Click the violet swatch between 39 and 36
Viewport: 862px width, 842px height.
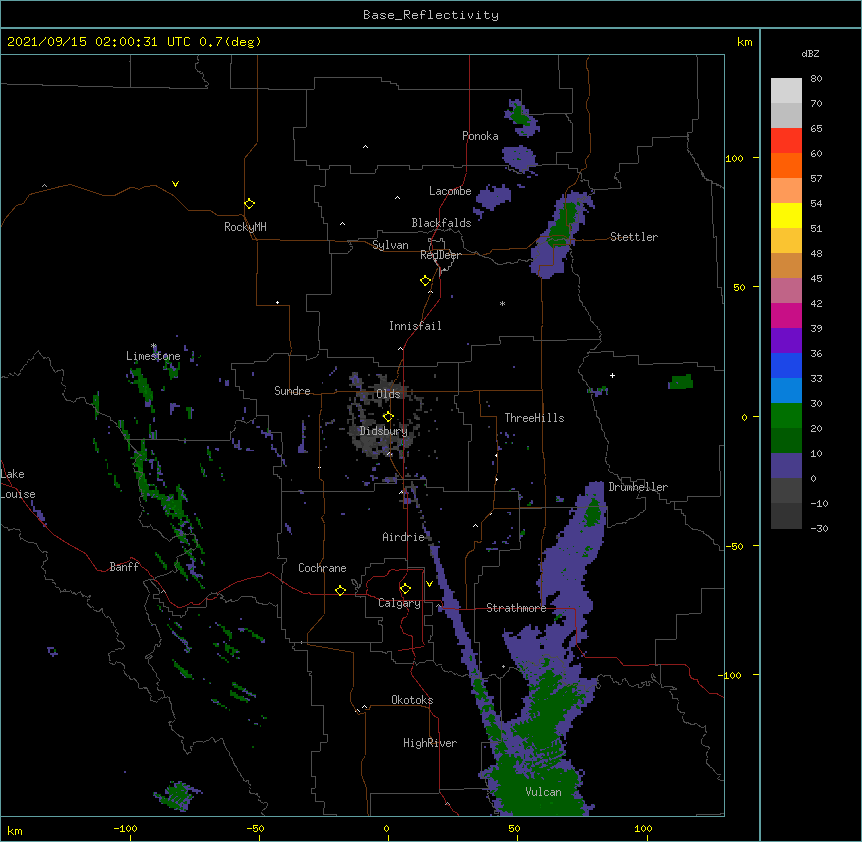click(786, 341)
